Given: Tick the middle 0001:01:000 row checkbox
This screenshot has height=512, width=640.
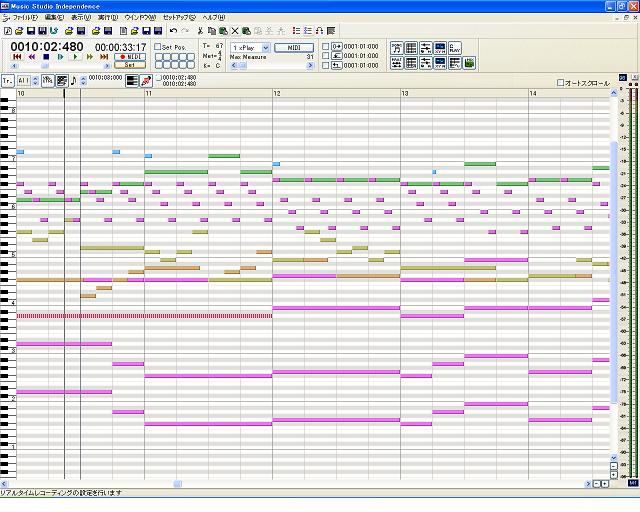Looking at the screenshot, I should (x=326, y=56).
